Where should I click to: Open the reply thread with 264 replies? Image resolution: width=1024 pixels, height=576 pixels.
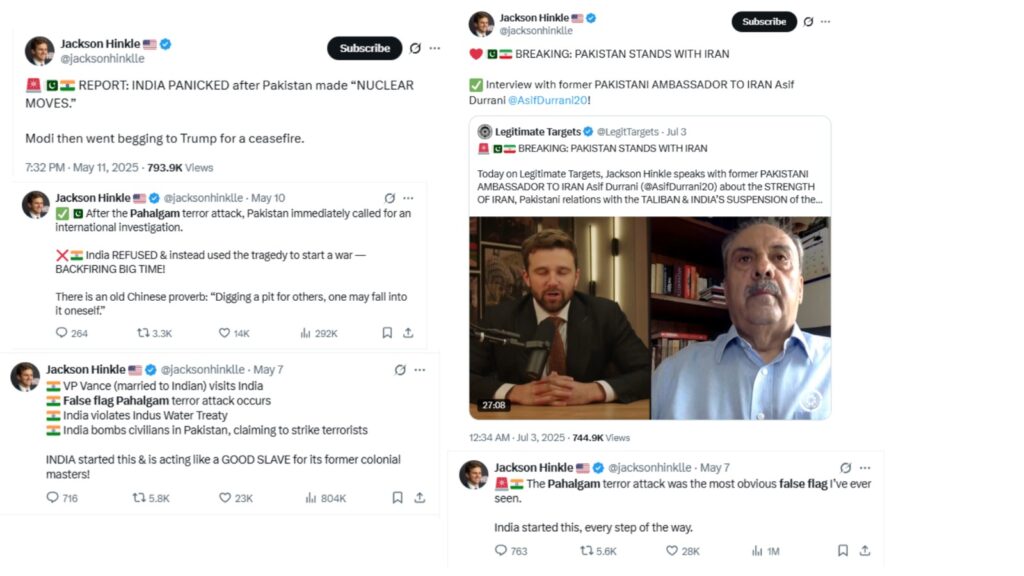(62, 333)
